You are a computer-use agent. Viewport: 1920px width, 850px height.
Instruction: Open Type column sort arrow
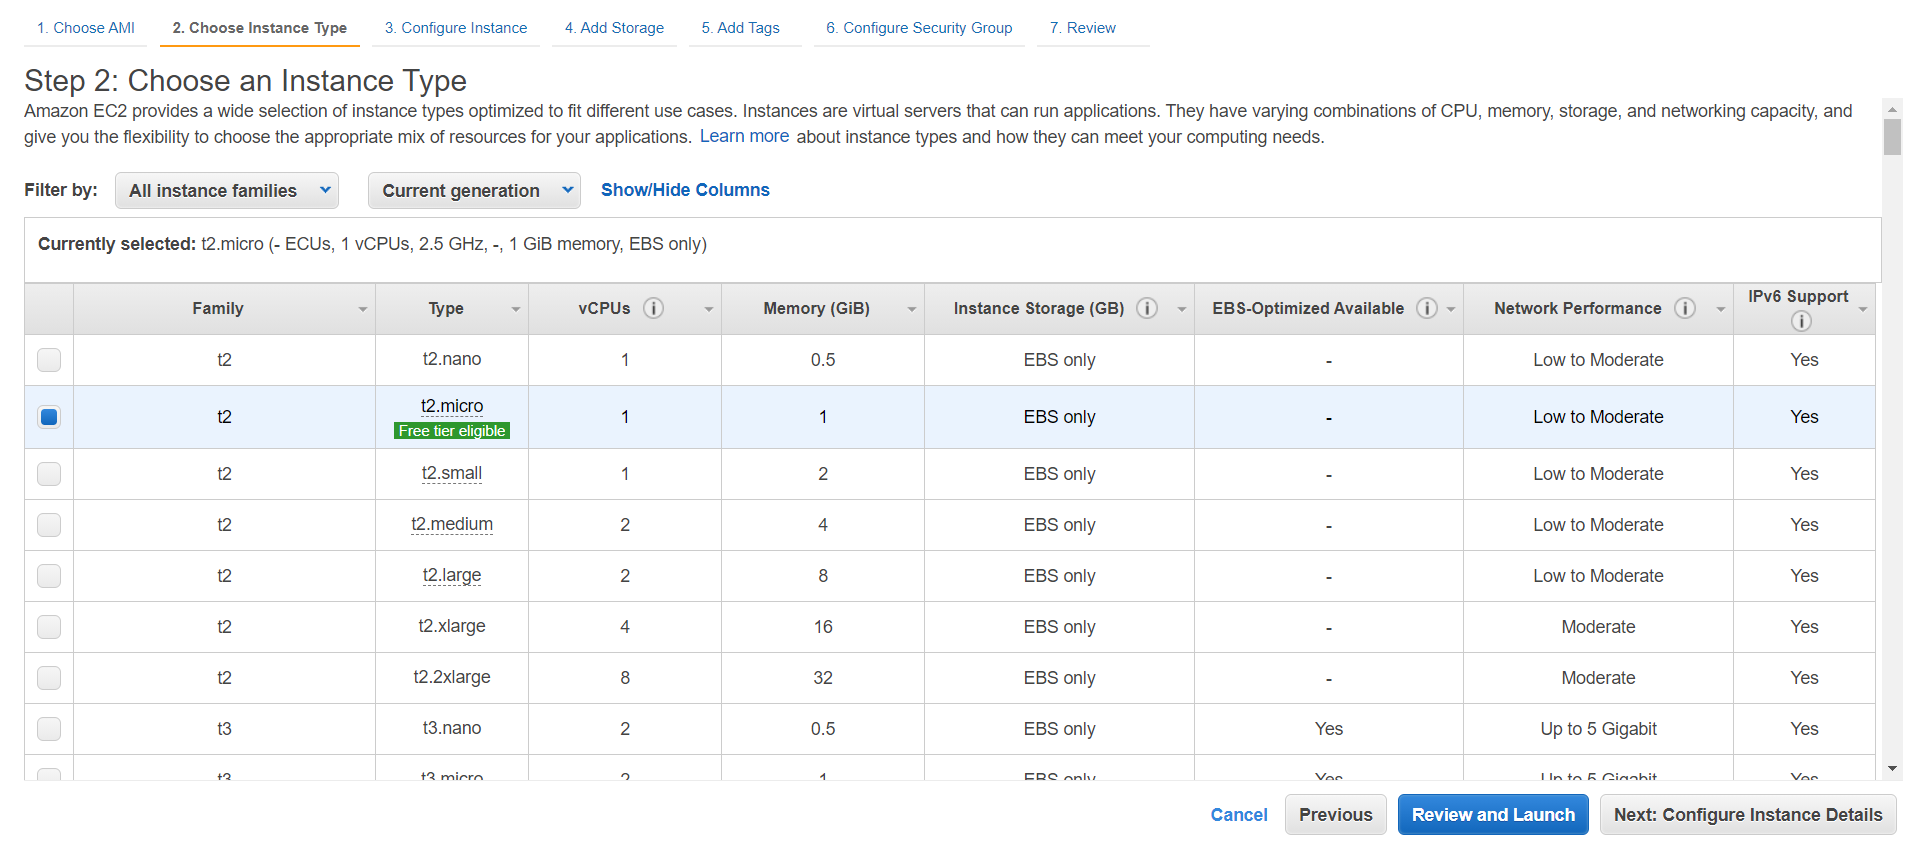(x=516, y=310)
